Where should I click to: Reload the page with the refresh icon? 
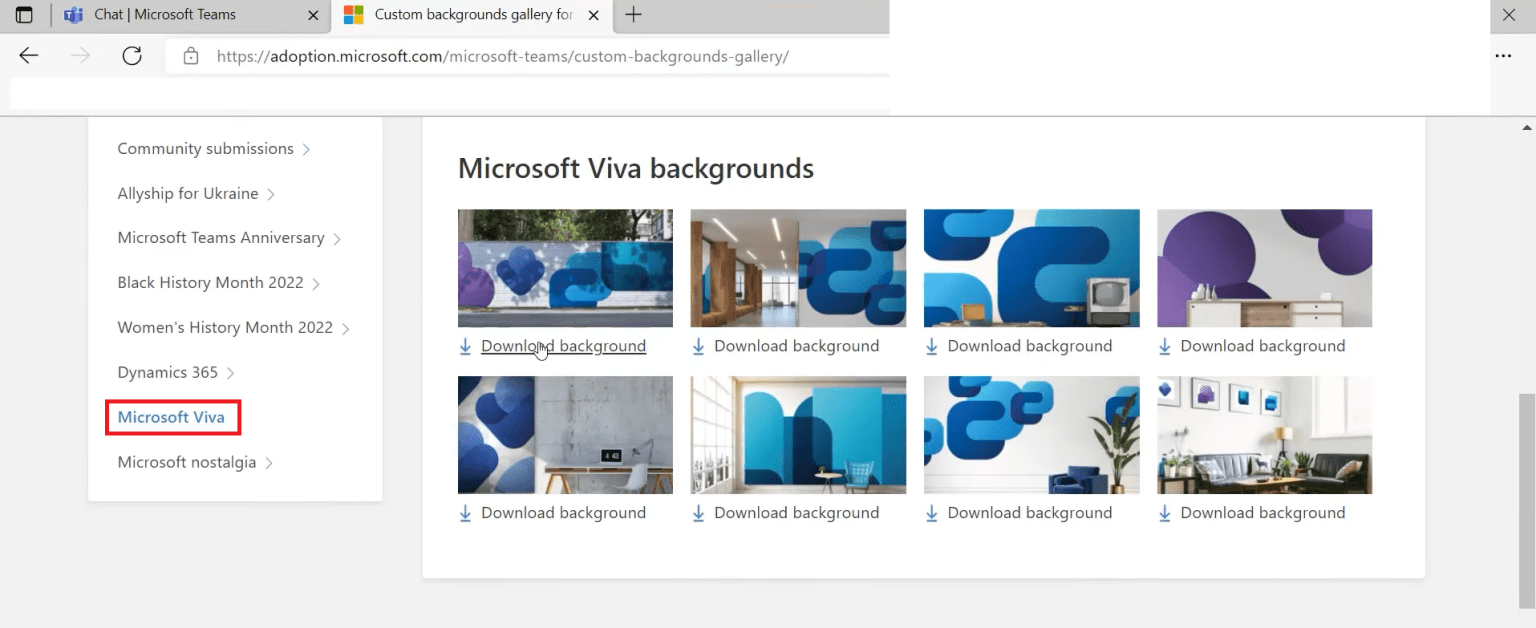click(132, 55)
